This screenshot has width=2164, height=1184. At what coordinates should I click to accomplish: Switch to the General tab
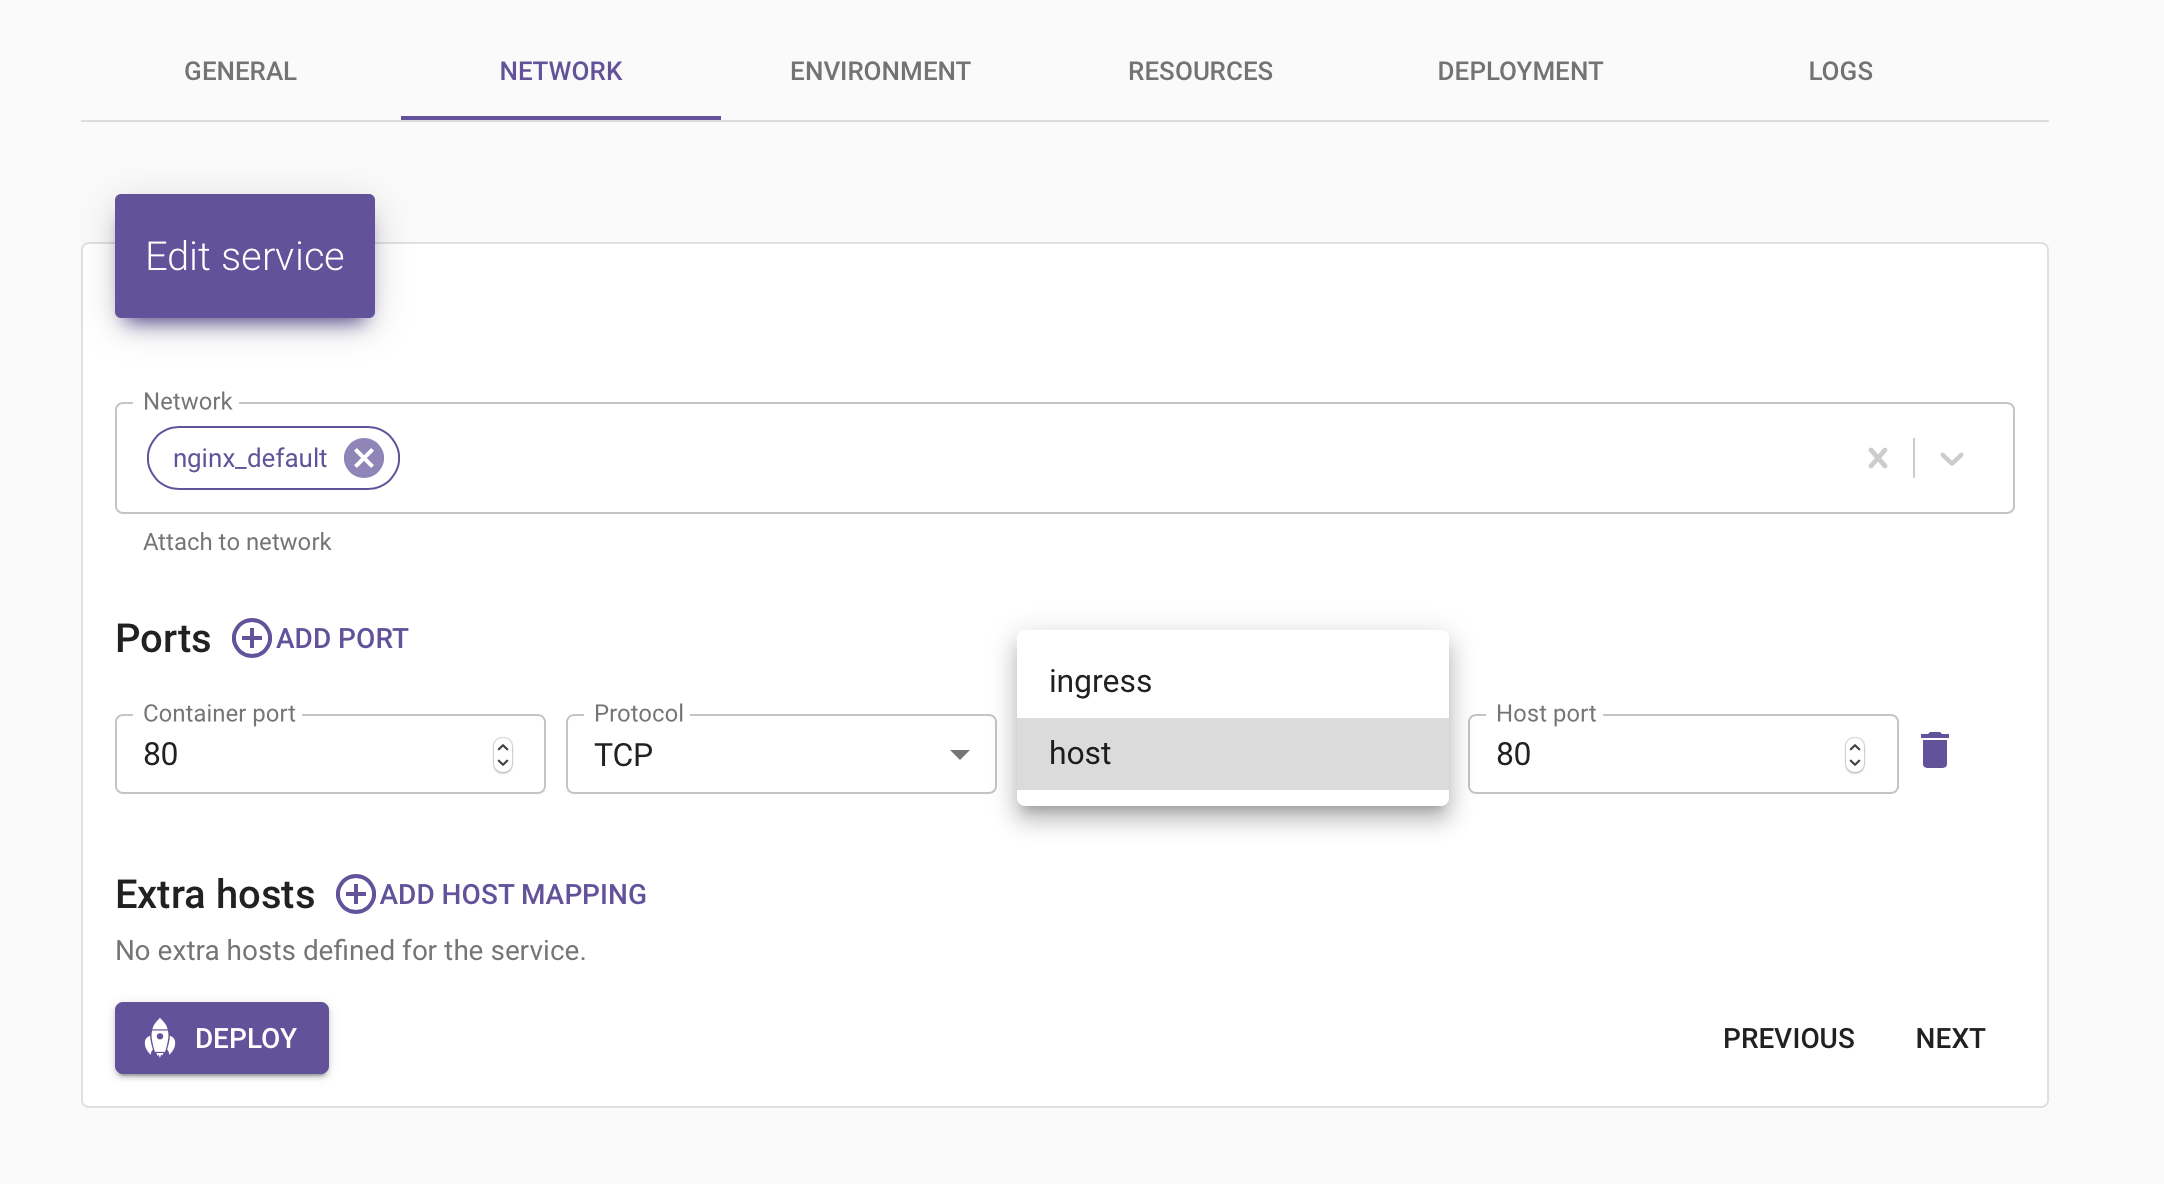click(240, 71)
